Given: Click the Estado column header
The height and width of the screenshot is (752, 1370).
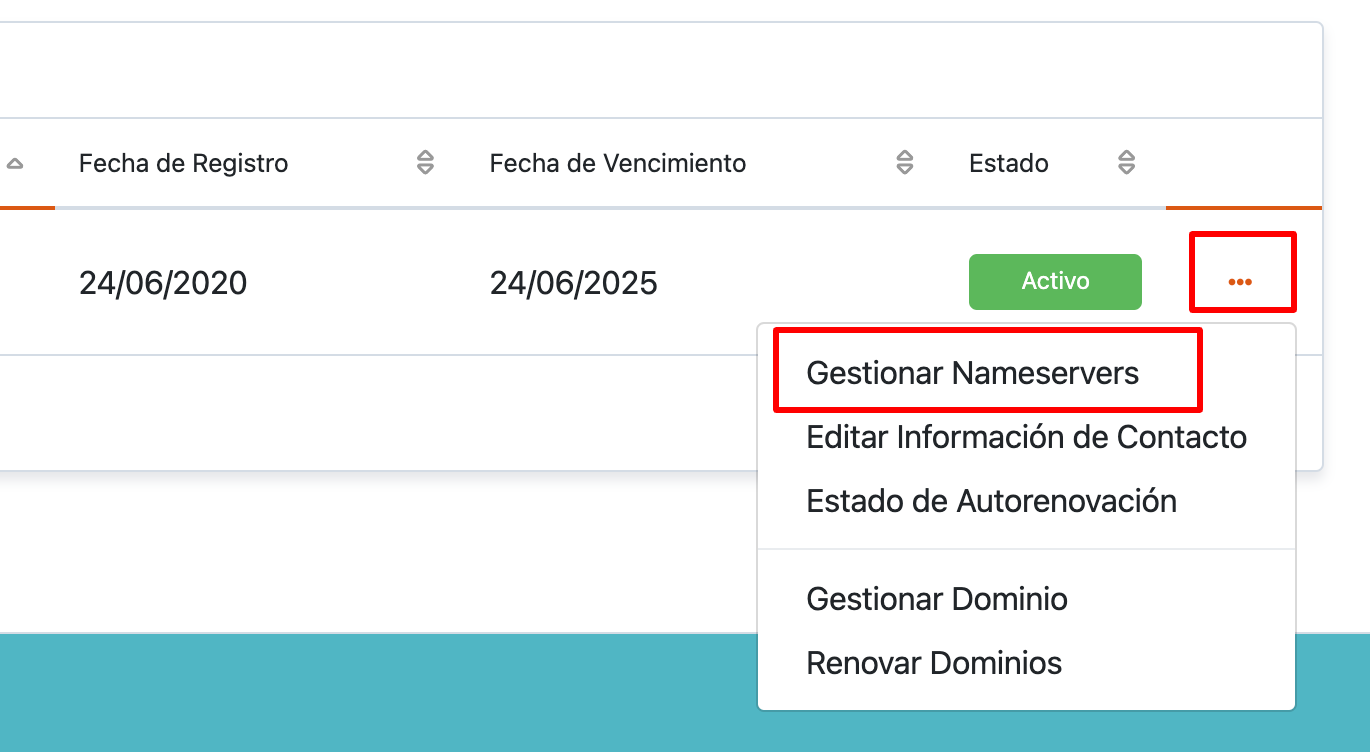Looking at the screenshot, I should [x=1008, y=163].
